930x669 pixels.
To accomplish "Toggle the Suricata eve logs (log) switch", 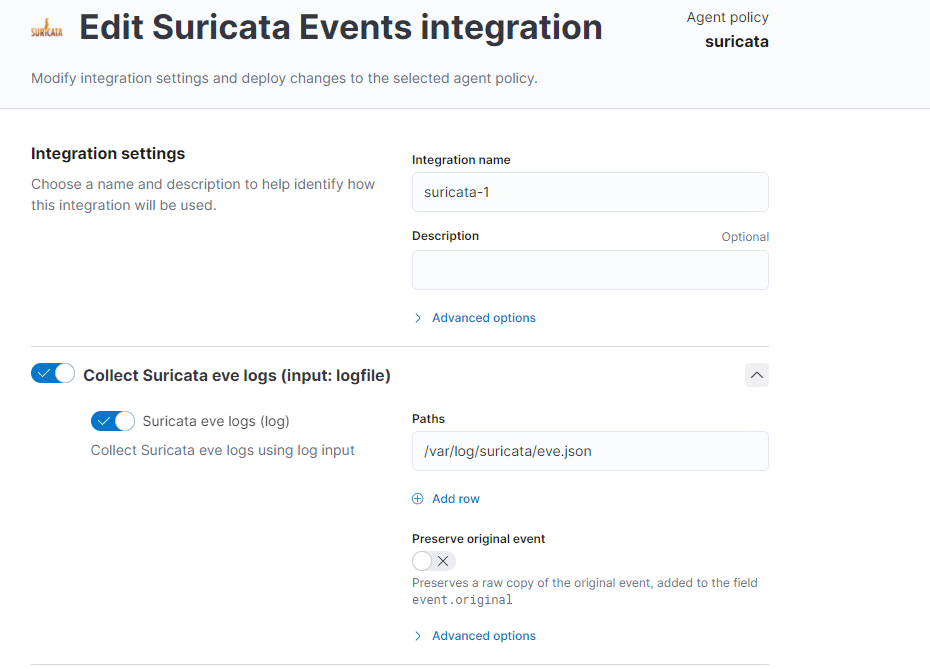I will click(x=112, y=421).
